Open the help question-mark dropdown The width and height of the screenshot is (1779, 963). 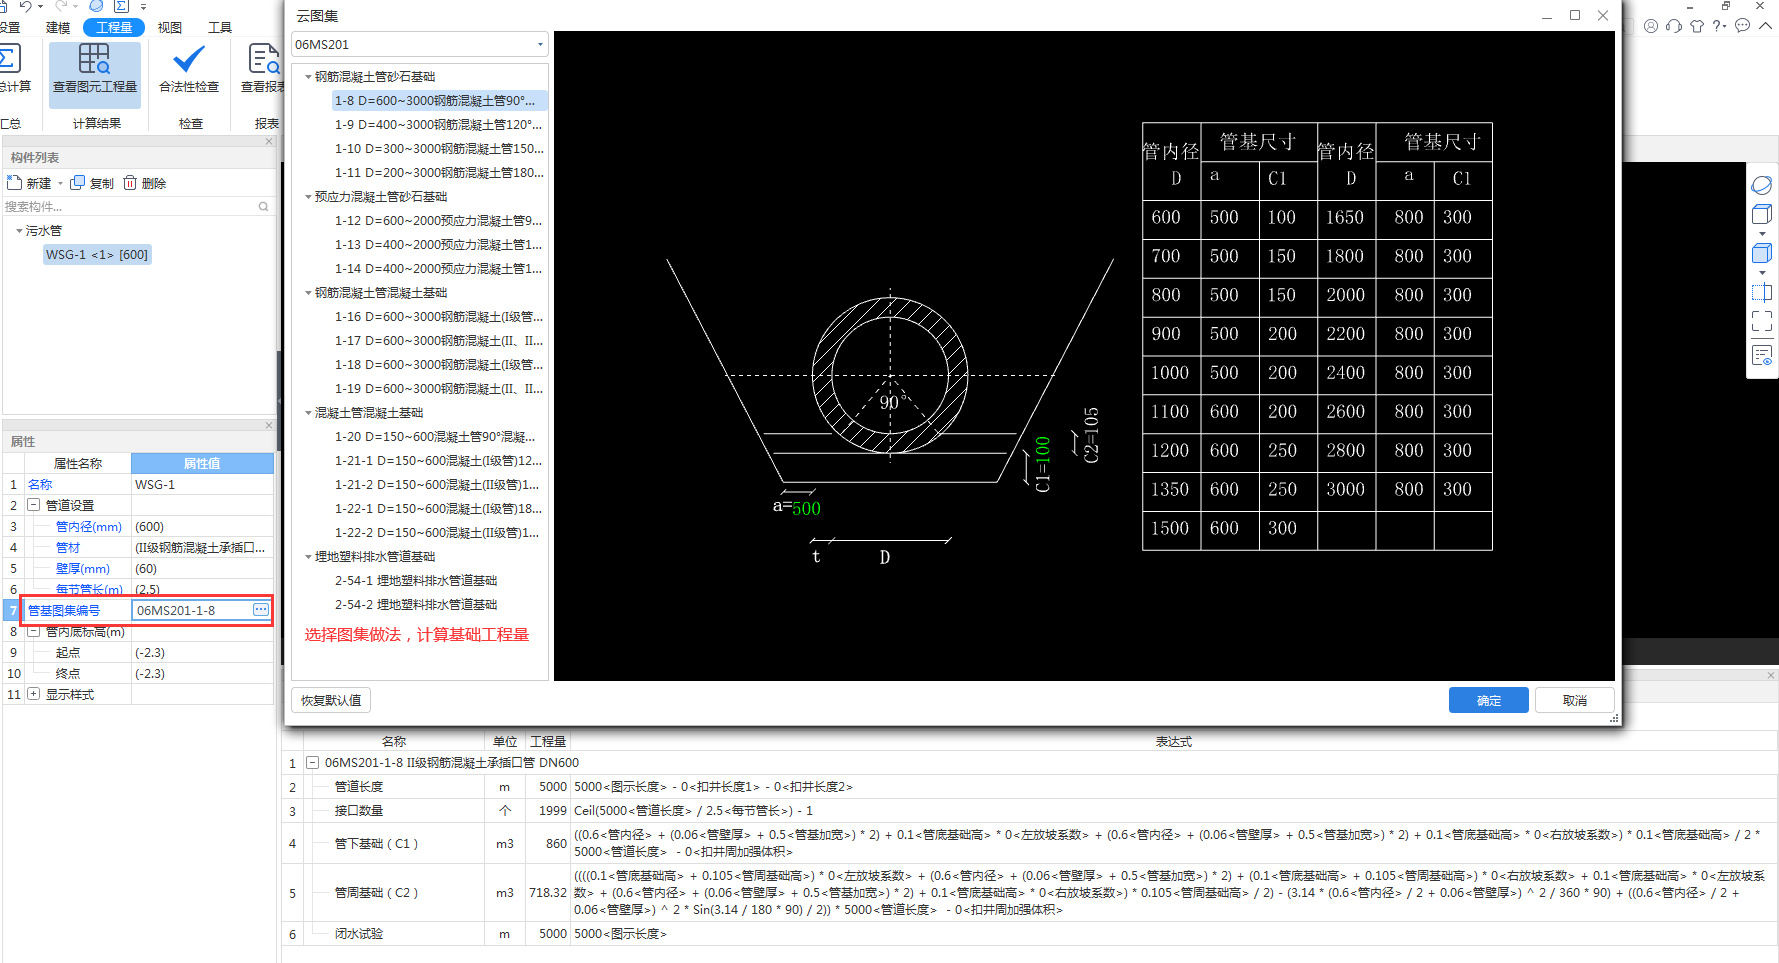(x=1719, y=26)
